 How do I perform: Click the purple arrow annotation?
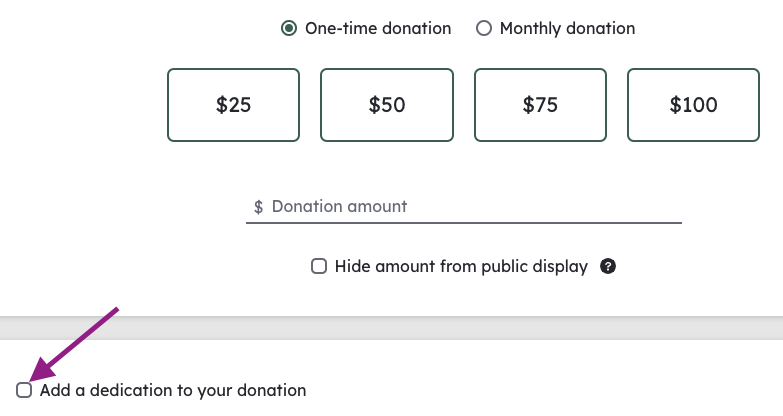coord(74,345)
